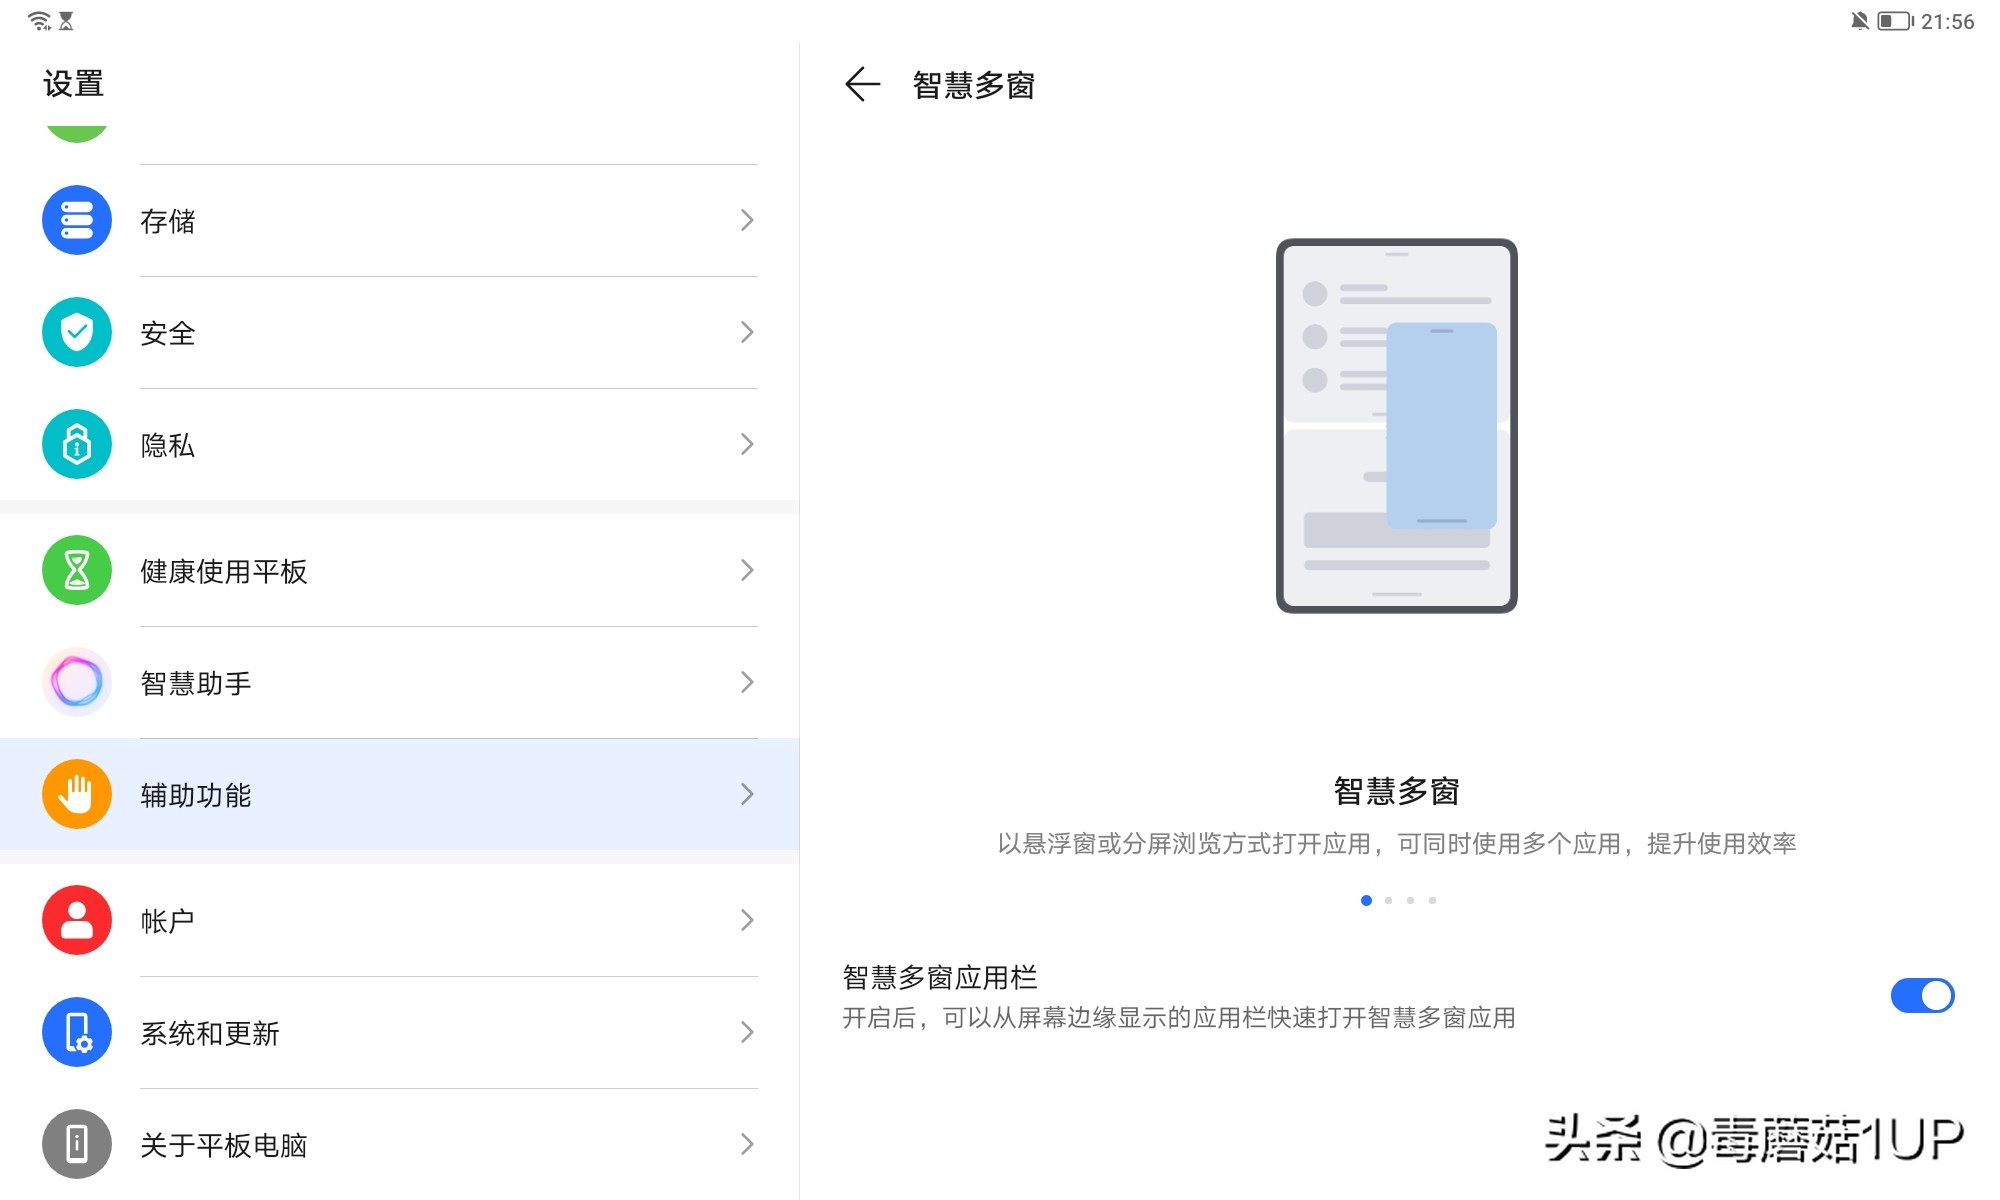
Task: Select the second carousel pagination dot
Action: 1389,900
